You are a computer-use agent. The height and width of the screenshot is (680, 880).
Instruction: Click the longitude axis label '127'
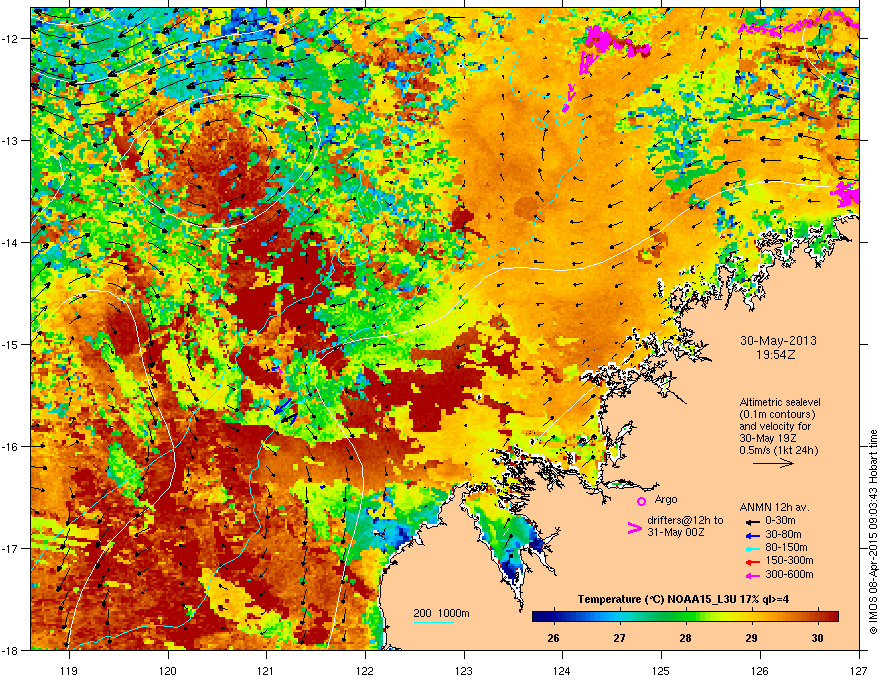859,670
